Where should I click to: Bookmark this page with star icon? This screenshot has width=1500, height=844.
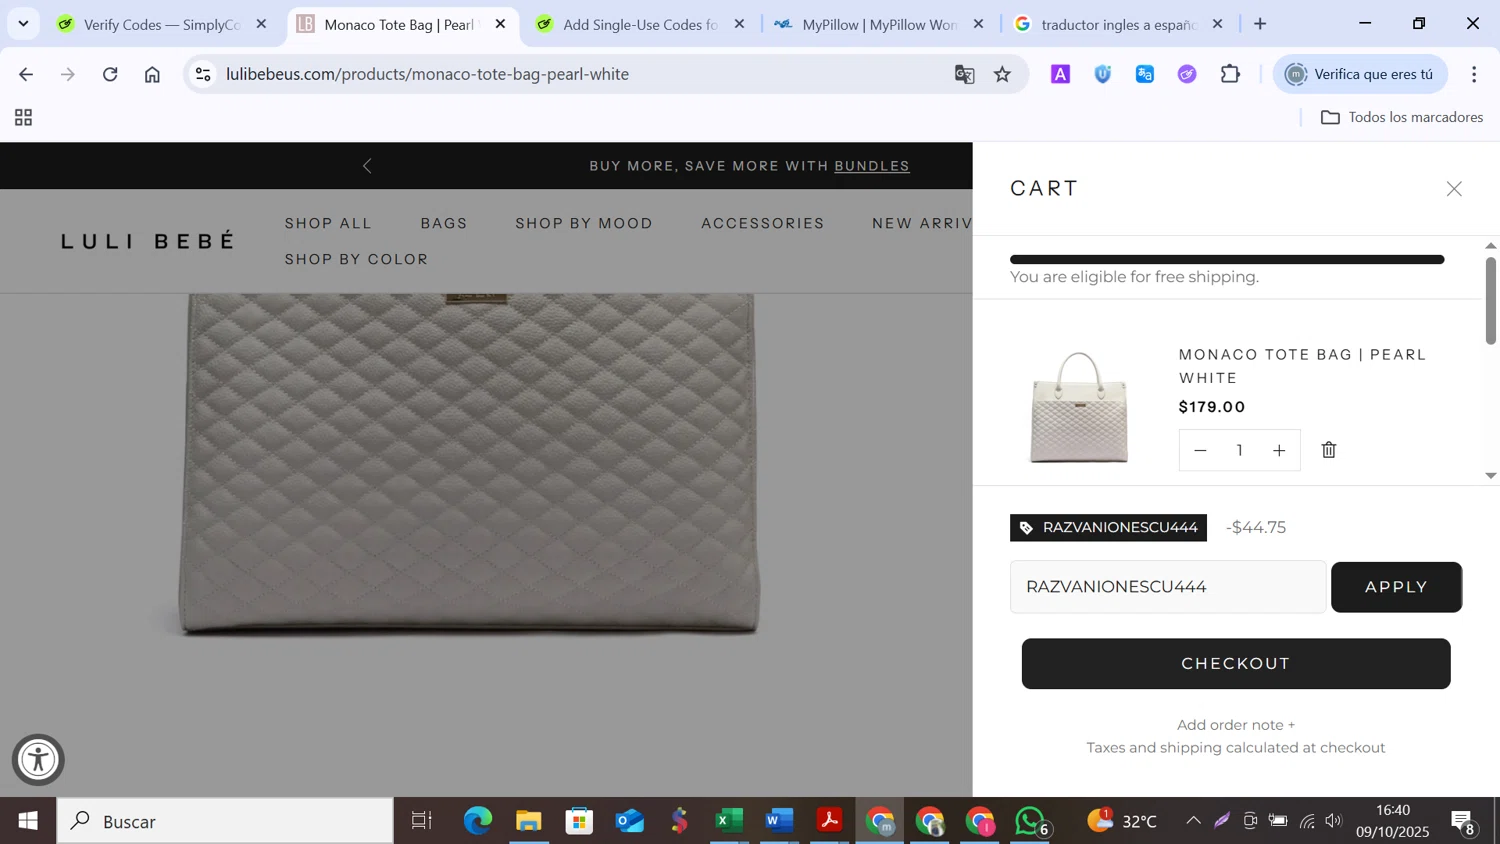pyautogui.click(x=1002, y=74)
